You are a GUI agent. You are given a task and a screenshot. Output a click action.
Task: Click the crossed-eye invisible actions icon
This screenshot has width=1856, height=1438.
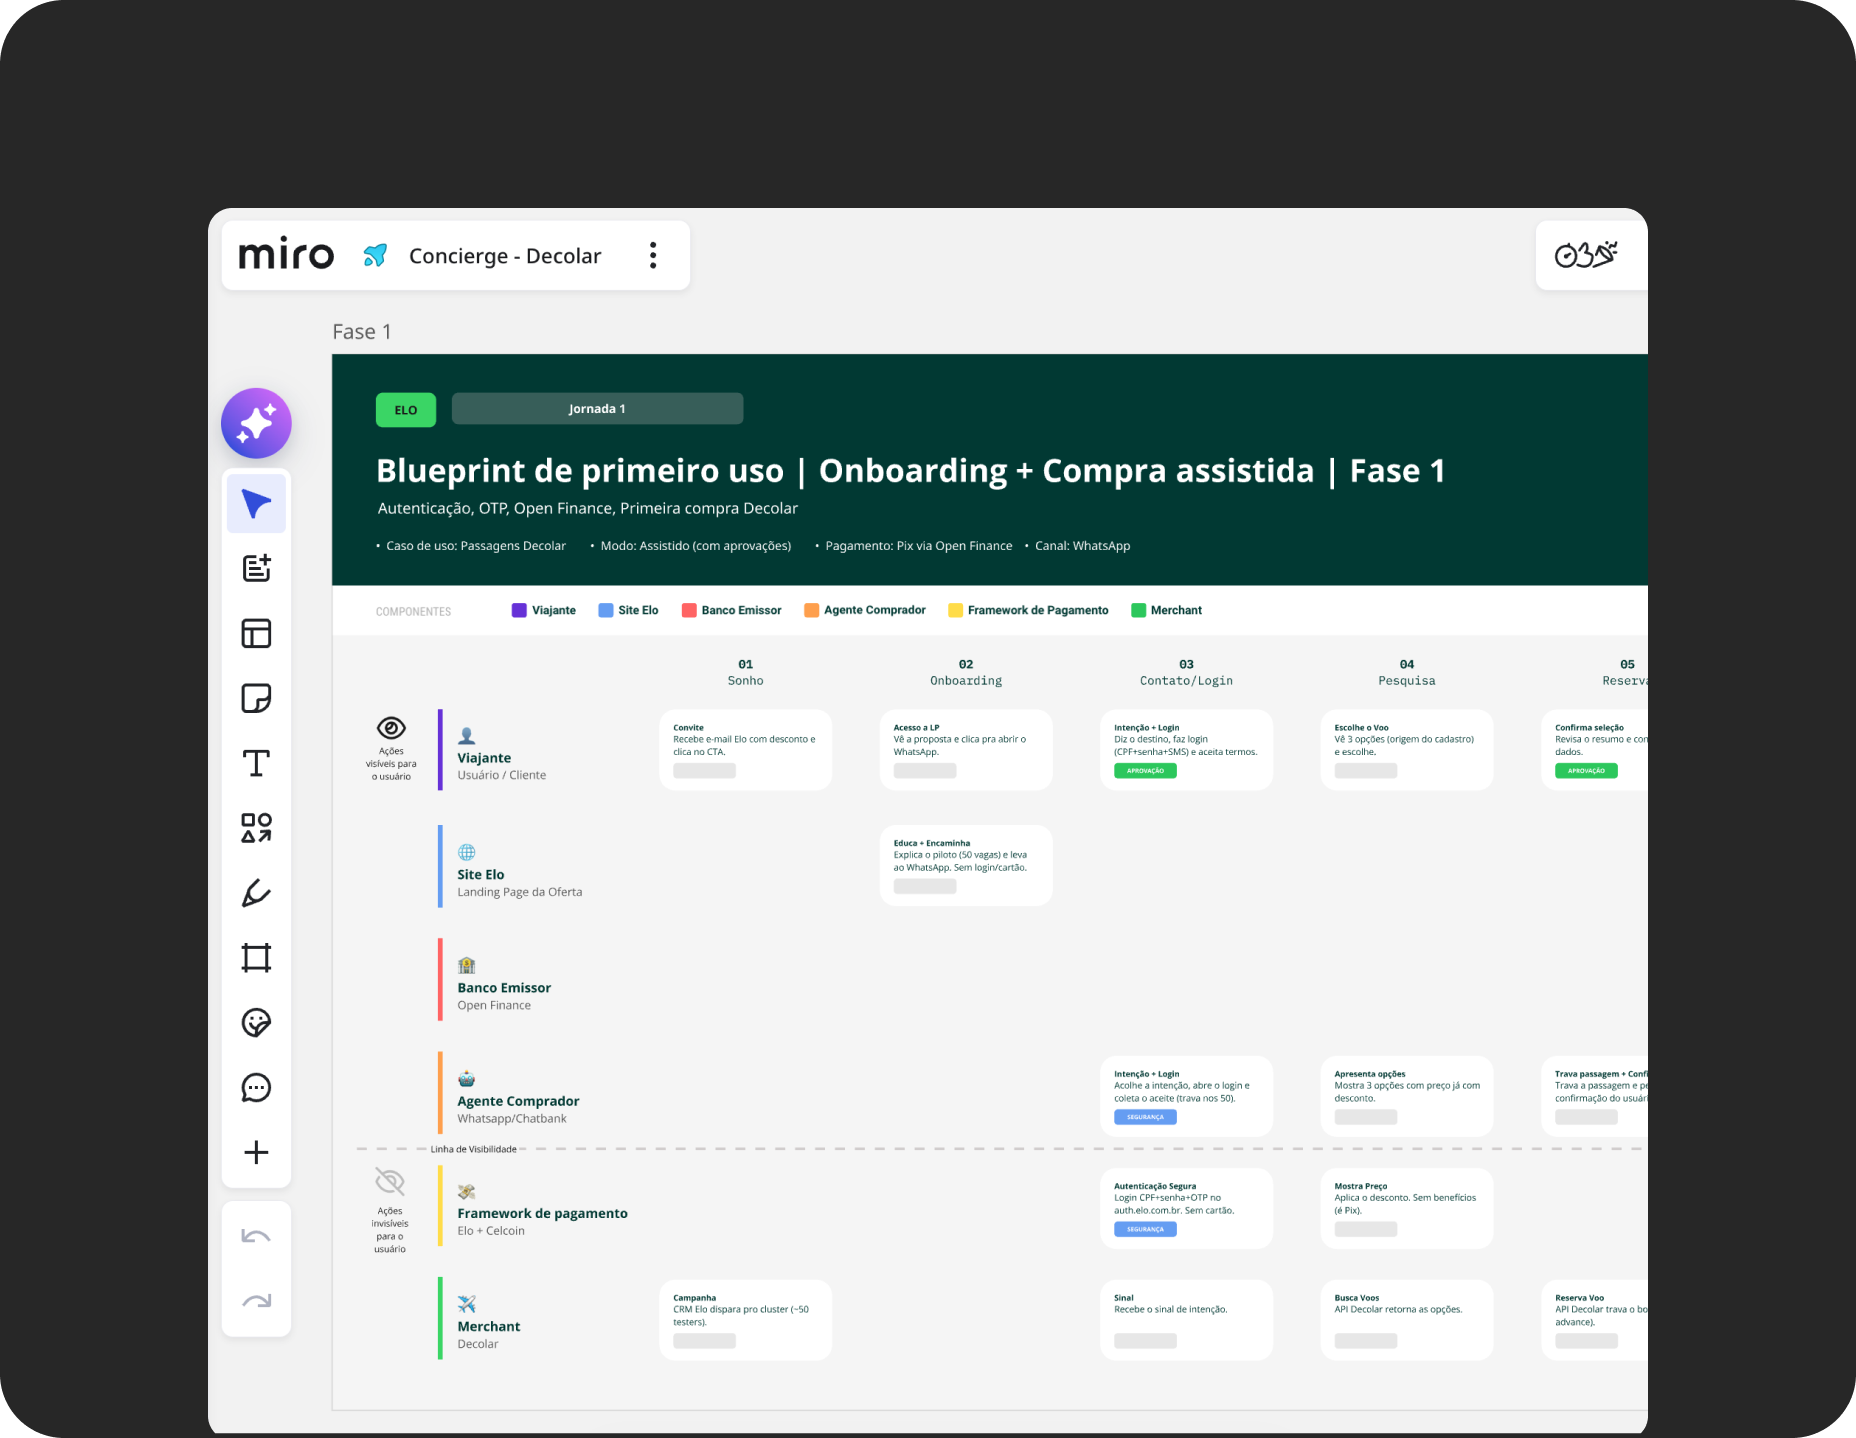[x=390, y=1182]
